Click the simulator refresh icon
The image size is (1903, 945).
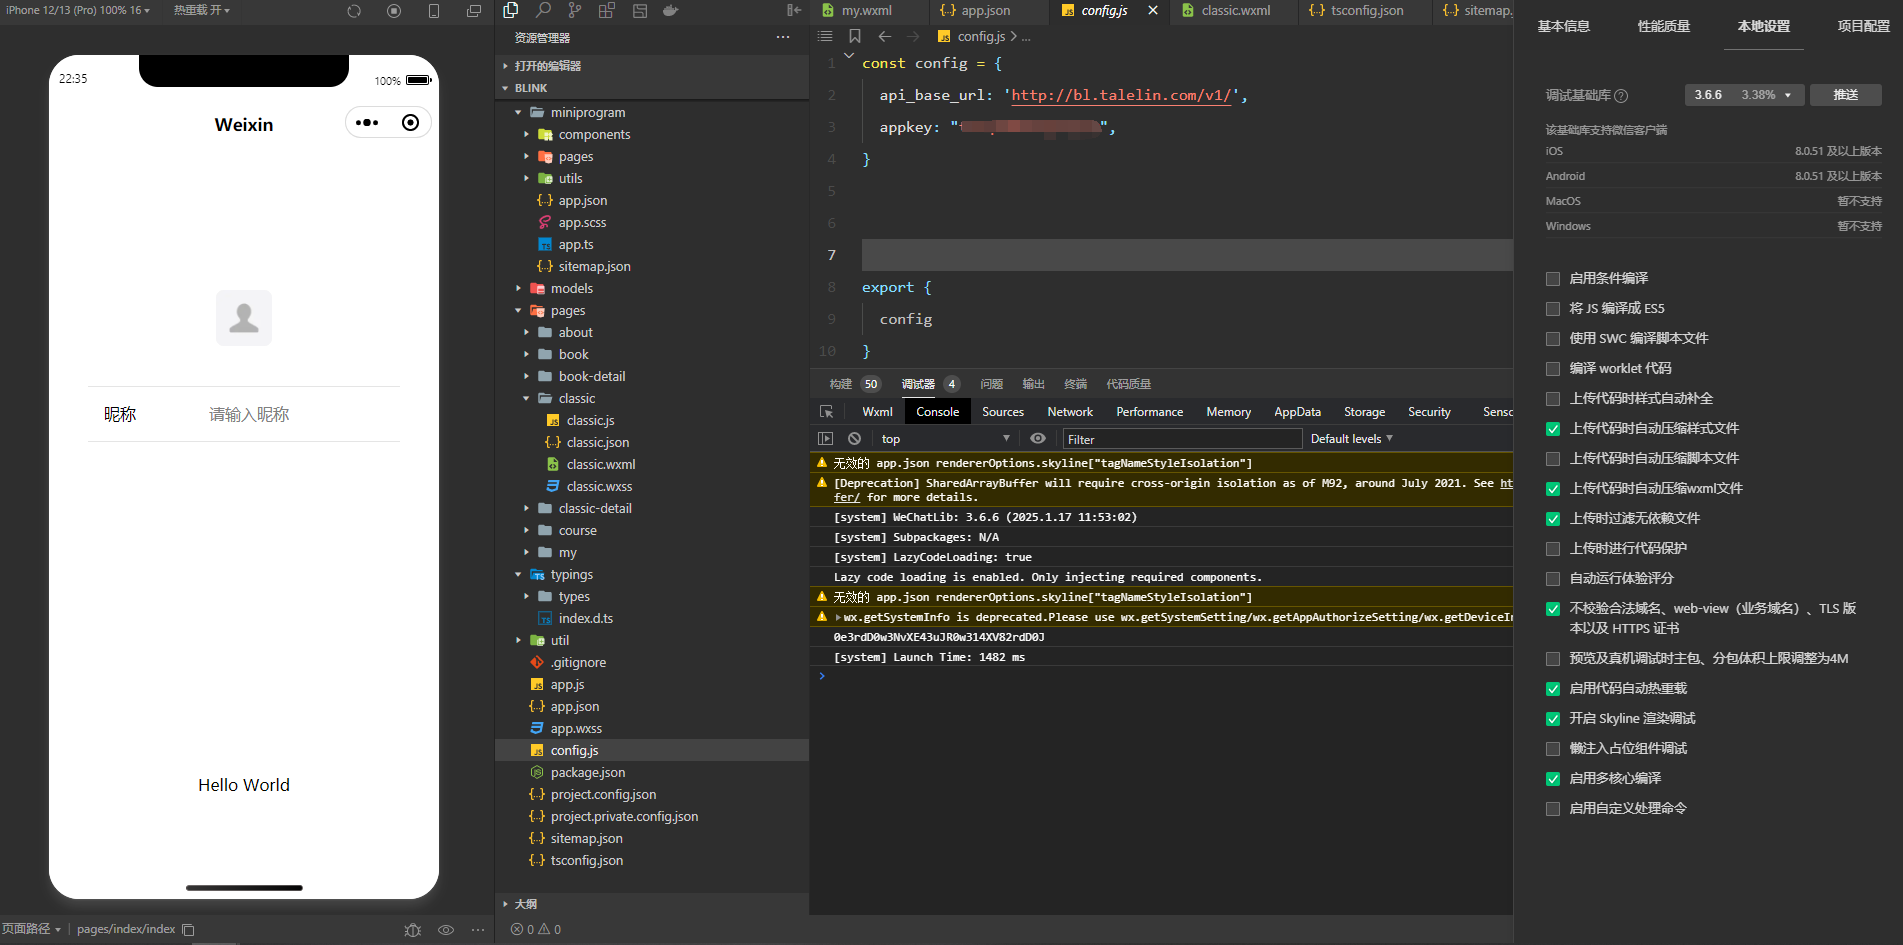[x=354, y=11]
